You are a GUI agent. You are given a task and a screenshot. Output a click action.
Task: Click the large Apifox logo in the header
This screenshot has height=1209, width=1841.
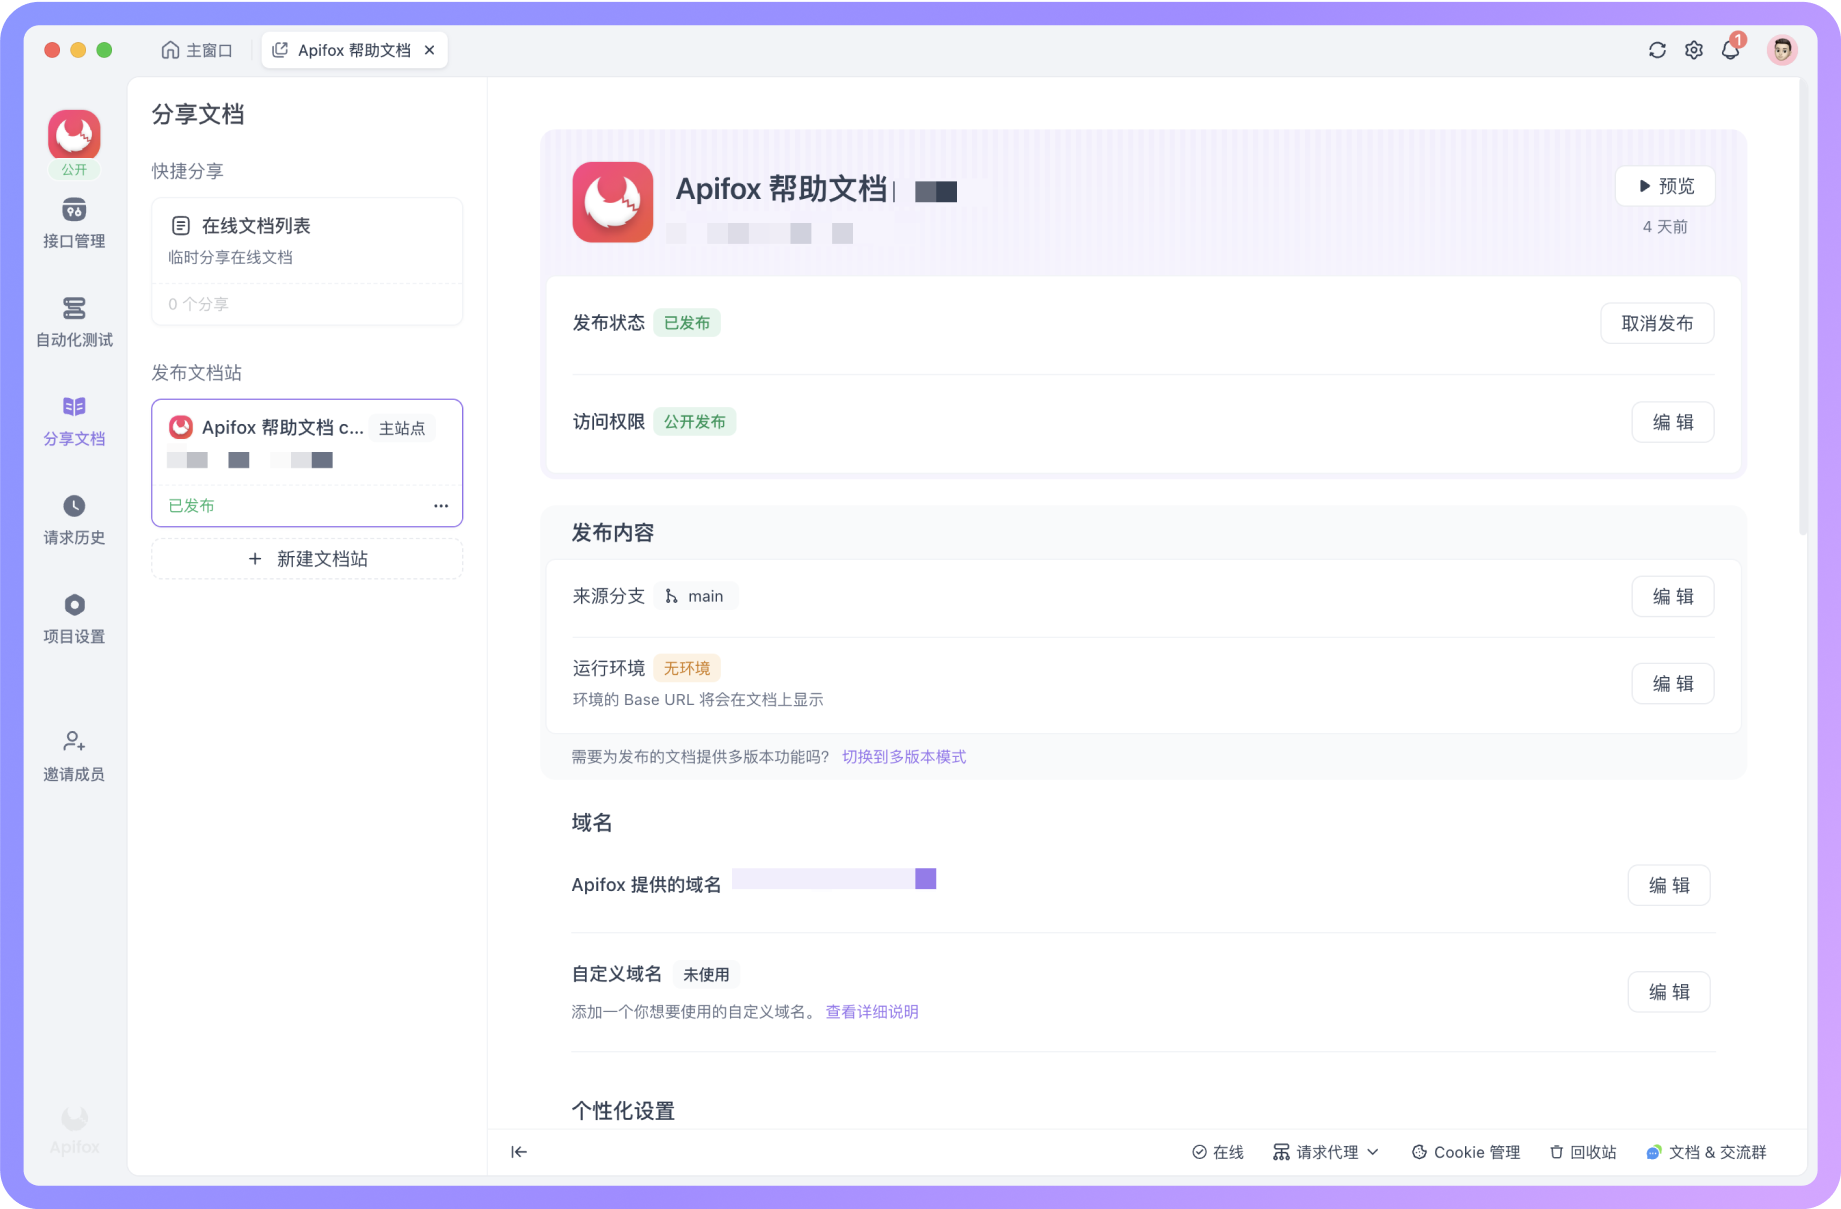click(613, 202)
